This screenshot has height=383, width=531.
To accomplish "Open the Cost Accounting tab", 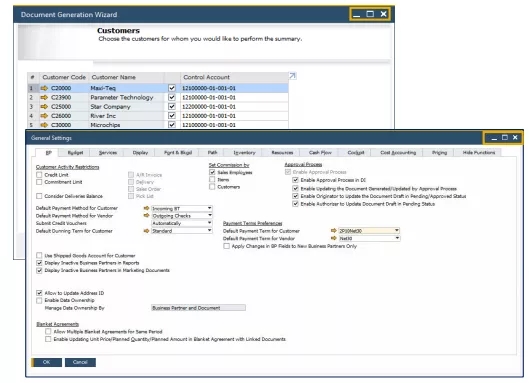I will [398, 153].
